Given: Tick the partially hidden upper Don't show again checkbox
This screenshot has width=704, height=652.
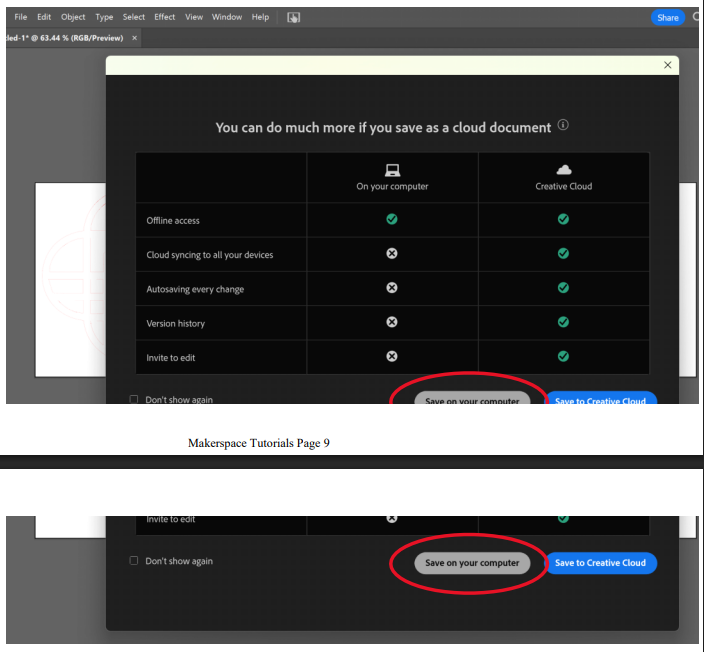Looking at the screenshot, I should coord(134,399).
